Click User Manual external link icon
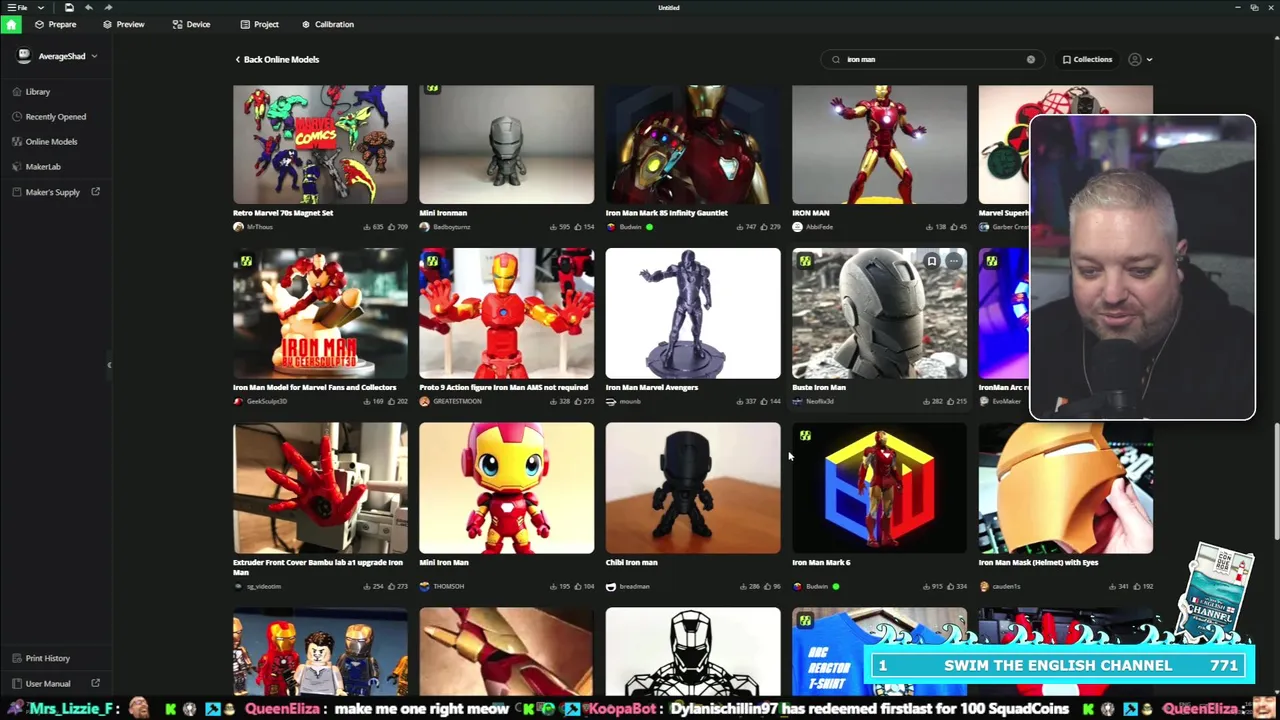 point(96,684)
